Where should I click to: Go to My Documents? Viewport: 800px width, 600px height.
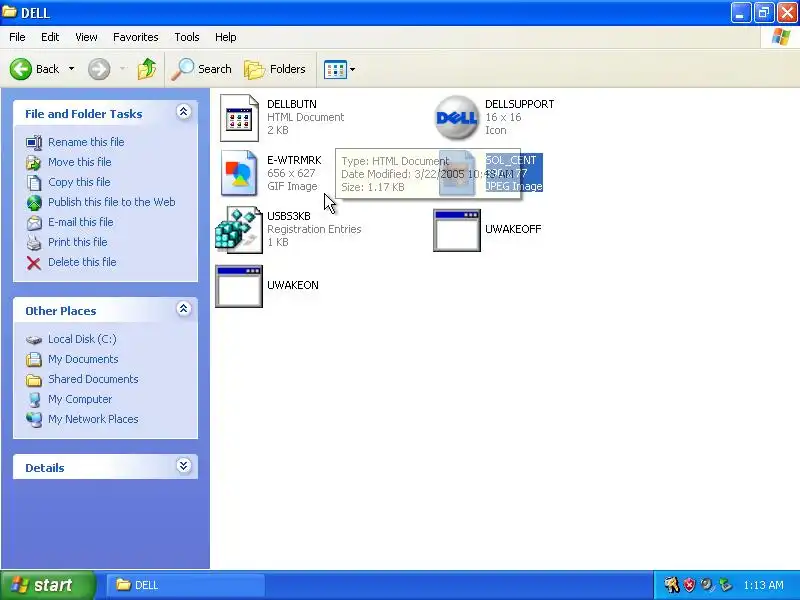click(x=83, y=359)
